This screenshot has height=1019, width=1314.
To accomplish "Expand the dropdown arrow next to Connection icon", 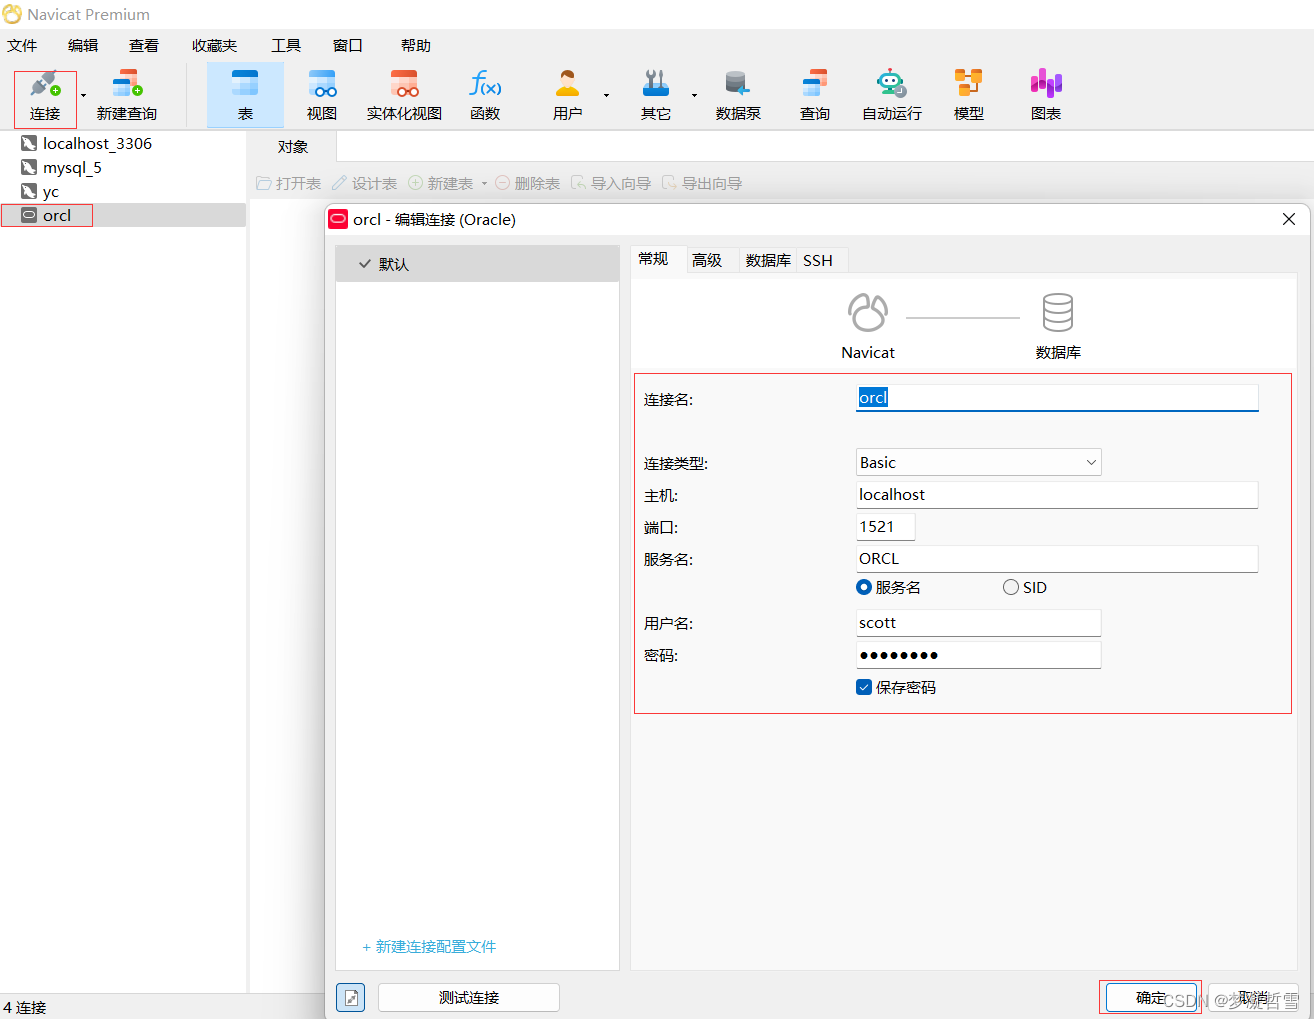I will point(83,96).
